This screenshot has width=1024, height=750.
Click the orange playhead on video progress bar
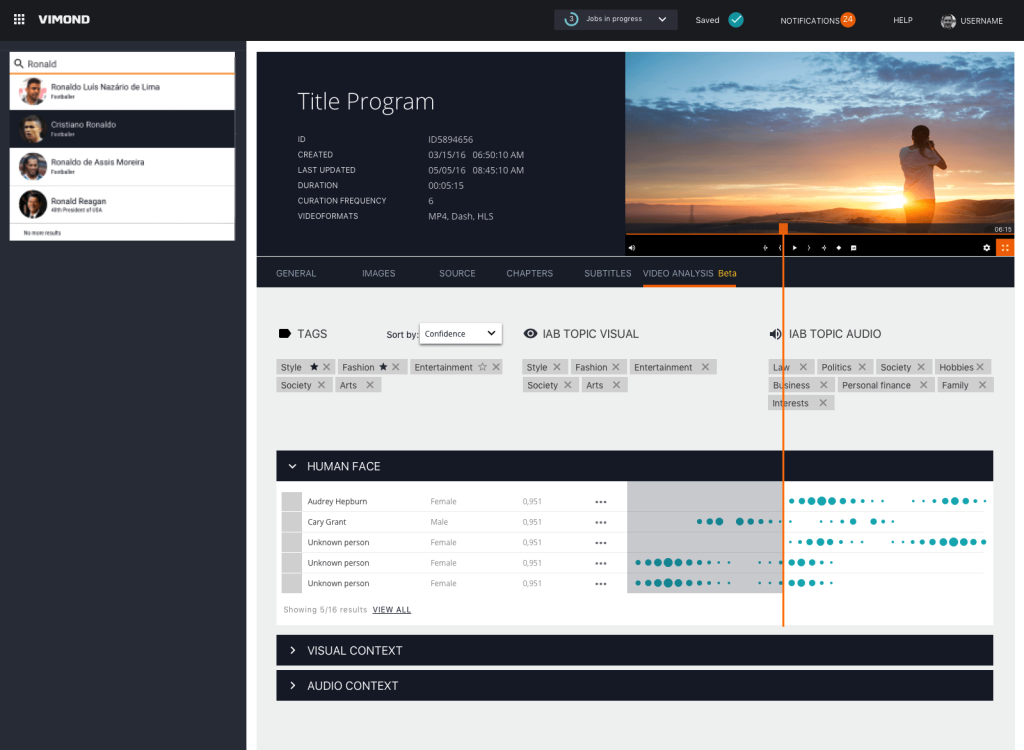783,228
